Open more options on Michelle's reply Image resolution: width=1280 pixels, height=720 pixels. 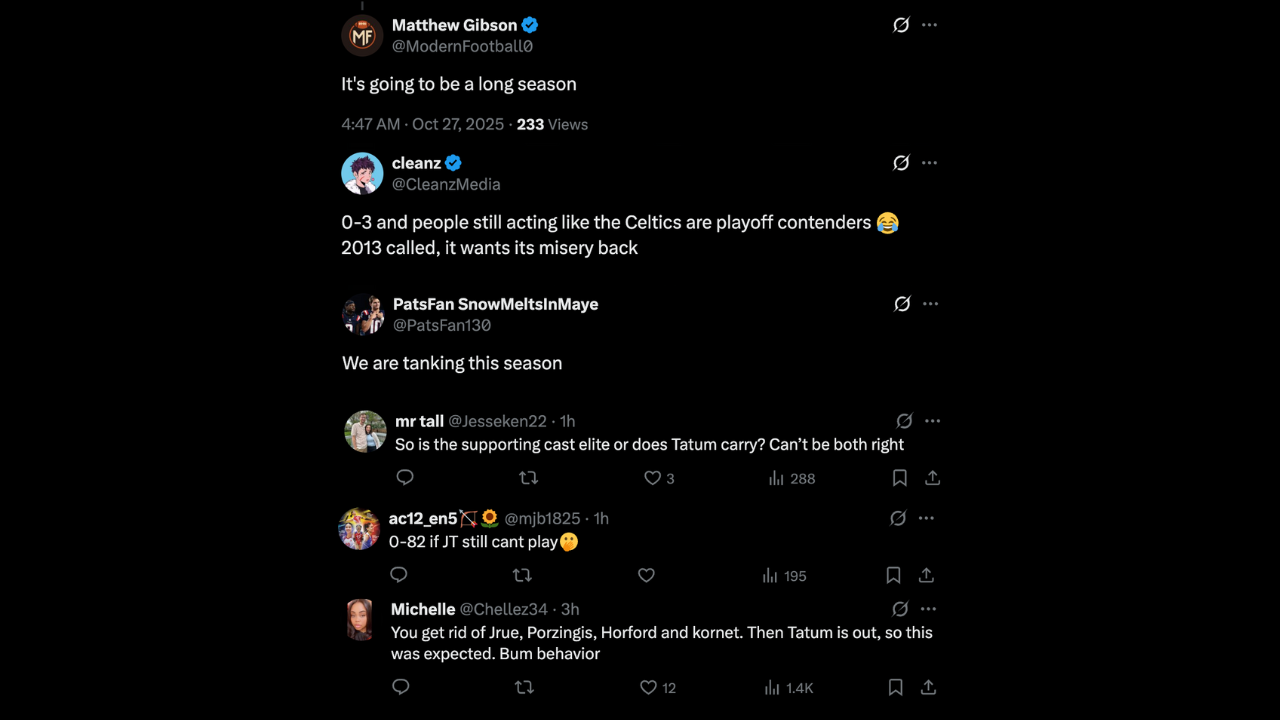coord(929,609)
